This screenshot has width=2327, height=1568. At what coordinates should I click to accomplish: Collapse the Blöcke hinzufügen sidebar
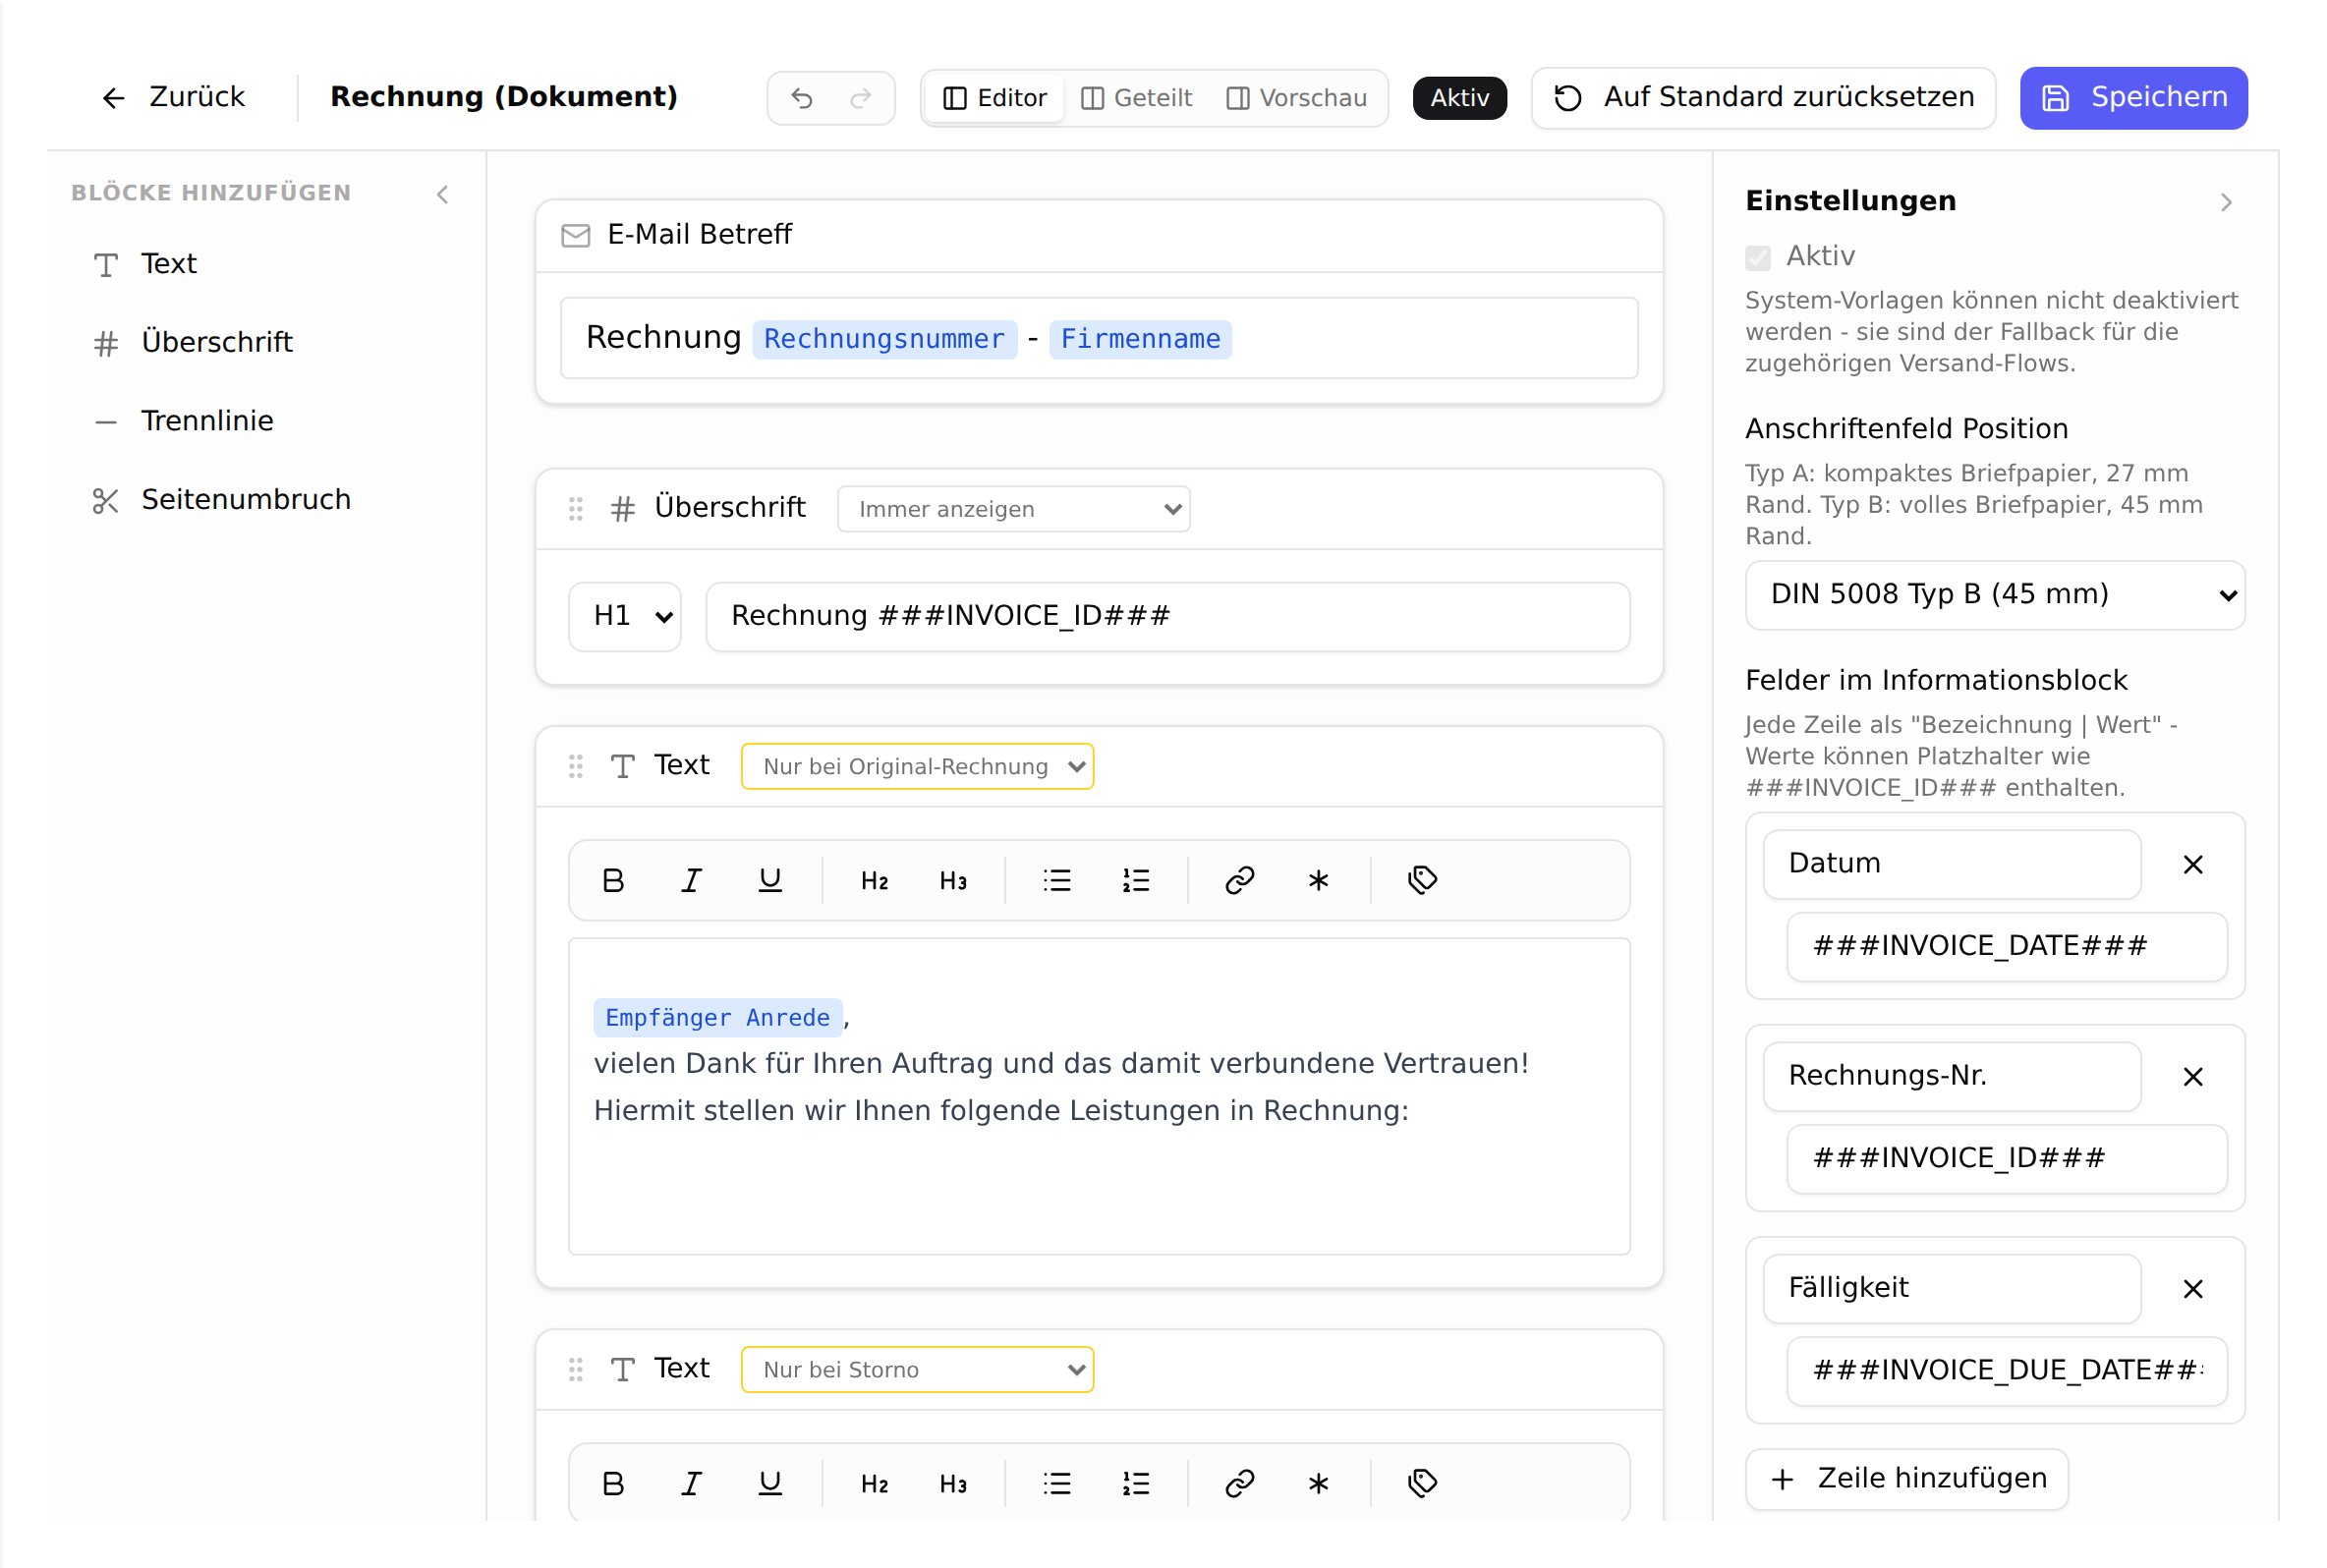click(x=442, y=194)
